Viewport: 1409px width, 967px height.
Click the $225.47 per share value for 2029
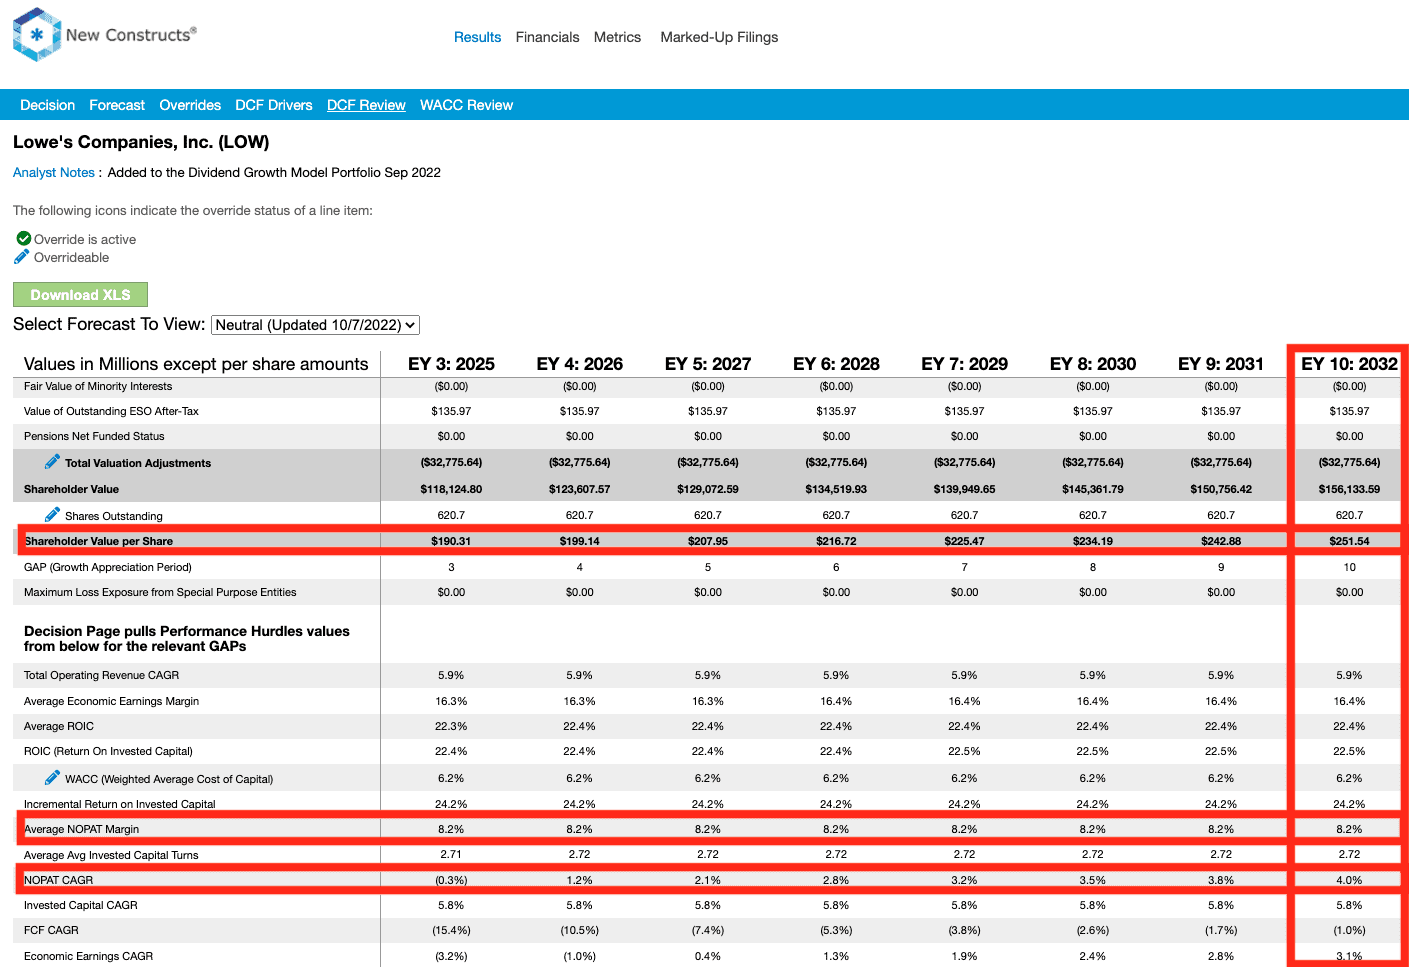point(965,541)
